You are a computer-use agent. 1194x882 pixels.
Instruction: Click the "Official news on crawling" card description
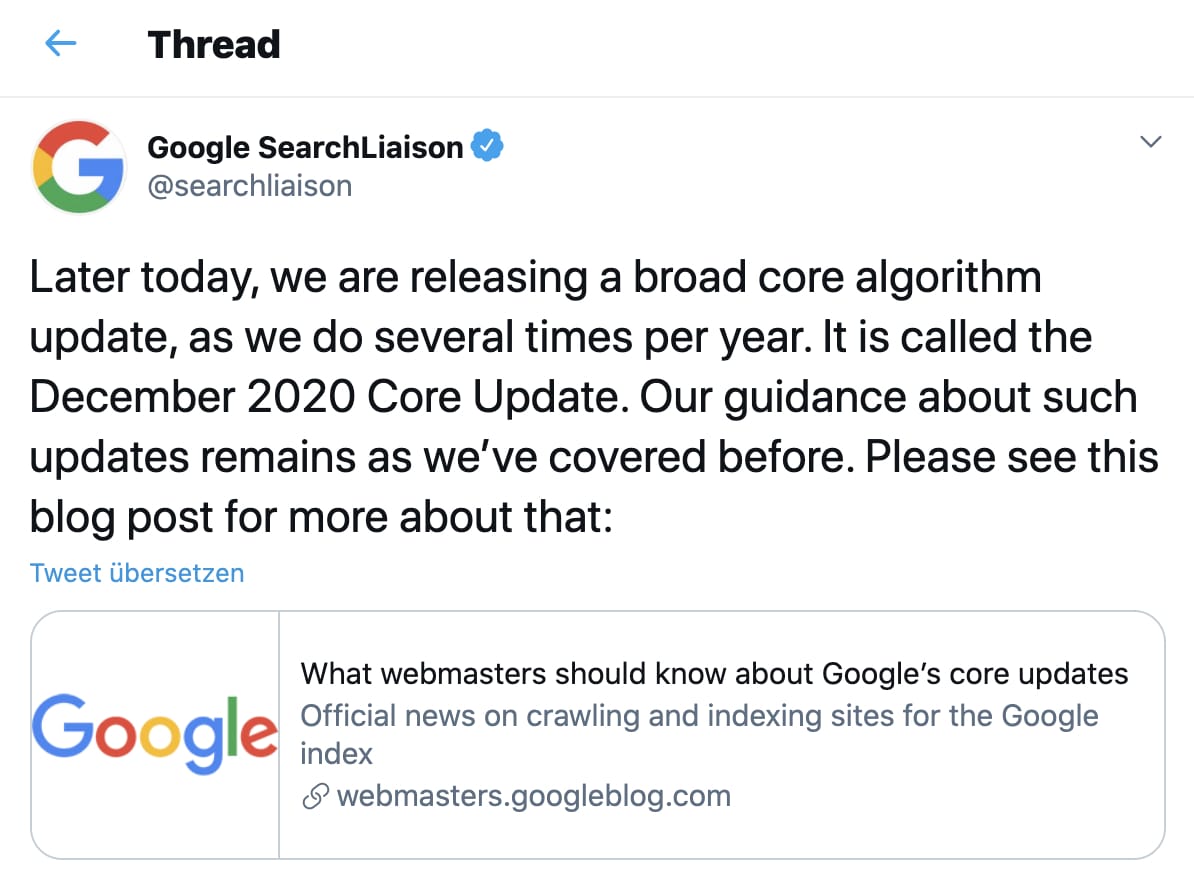[699, 716]
